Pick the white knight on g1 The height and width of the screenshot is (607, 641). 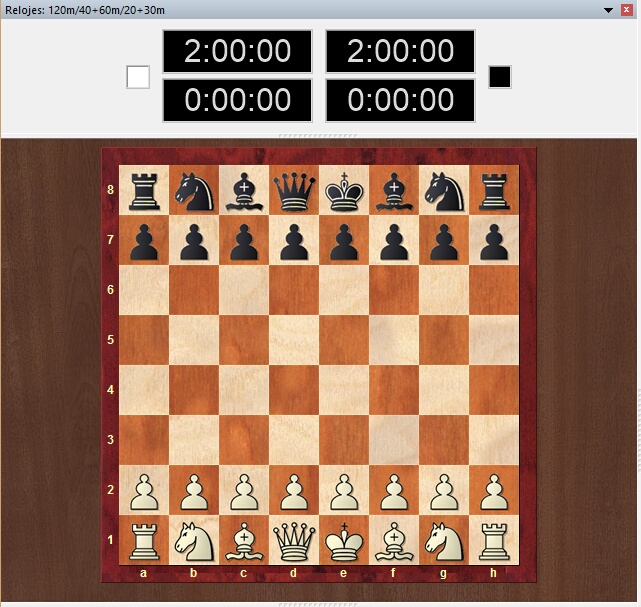tap(444, 540)
